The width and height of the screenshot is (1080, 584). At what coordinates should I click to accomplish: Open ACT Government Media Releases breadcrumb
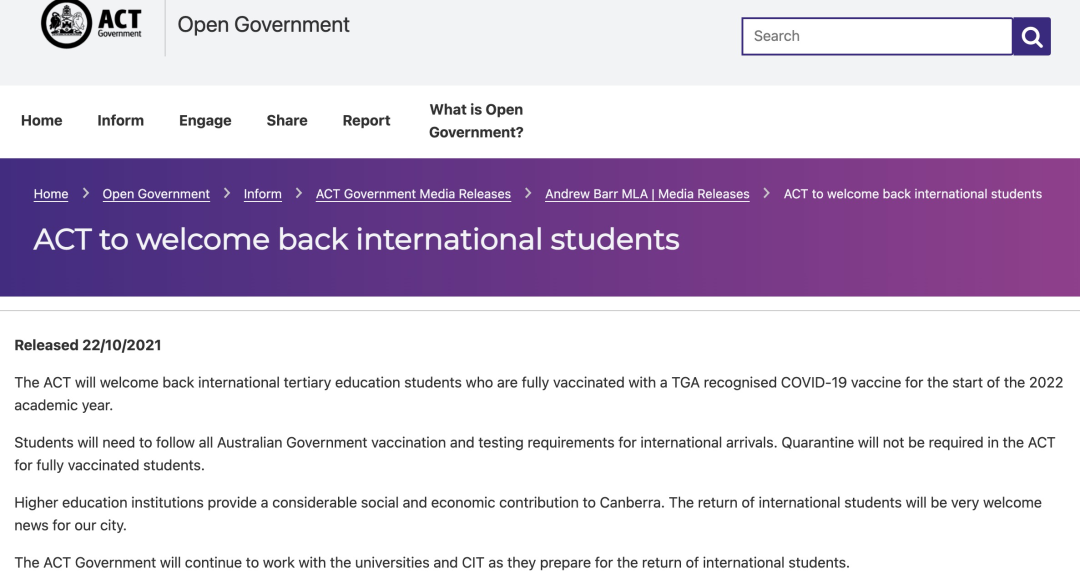point(413,194)
